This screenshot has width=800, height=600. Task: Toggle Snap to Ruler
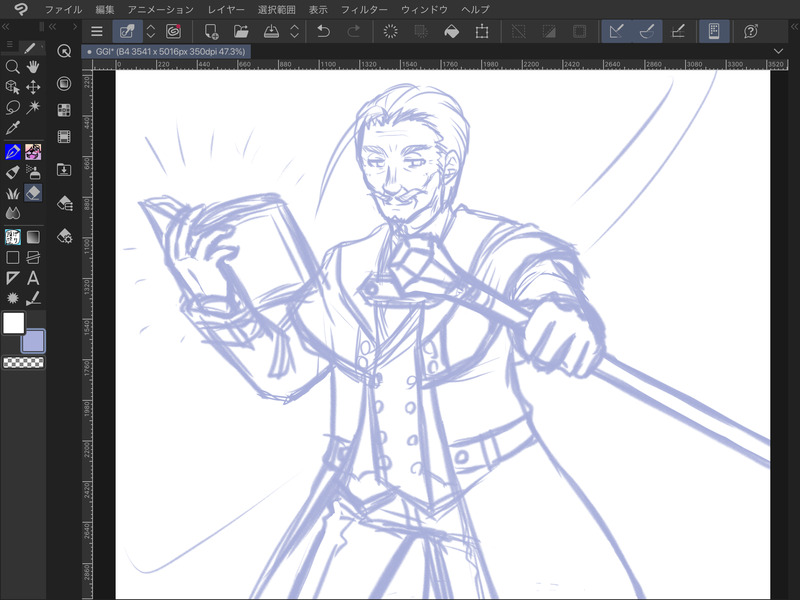pyautogui.click(x=616, y=32)
